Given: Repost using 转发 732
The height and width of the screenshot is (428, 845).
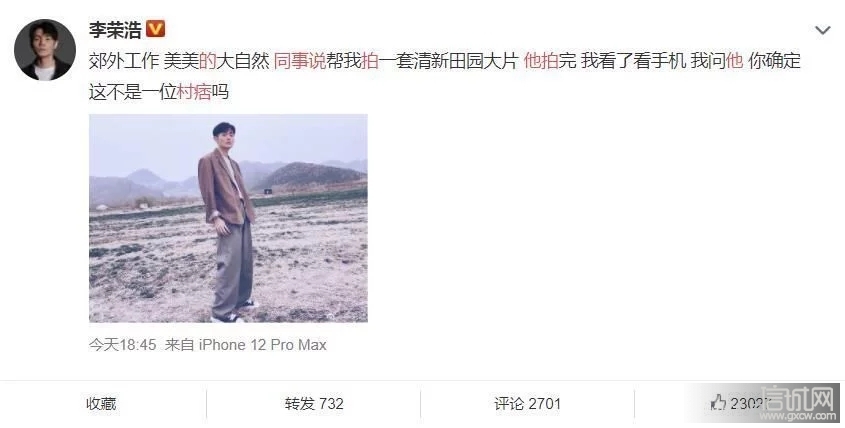Looking at the screenshot, I should click(314, 403).
